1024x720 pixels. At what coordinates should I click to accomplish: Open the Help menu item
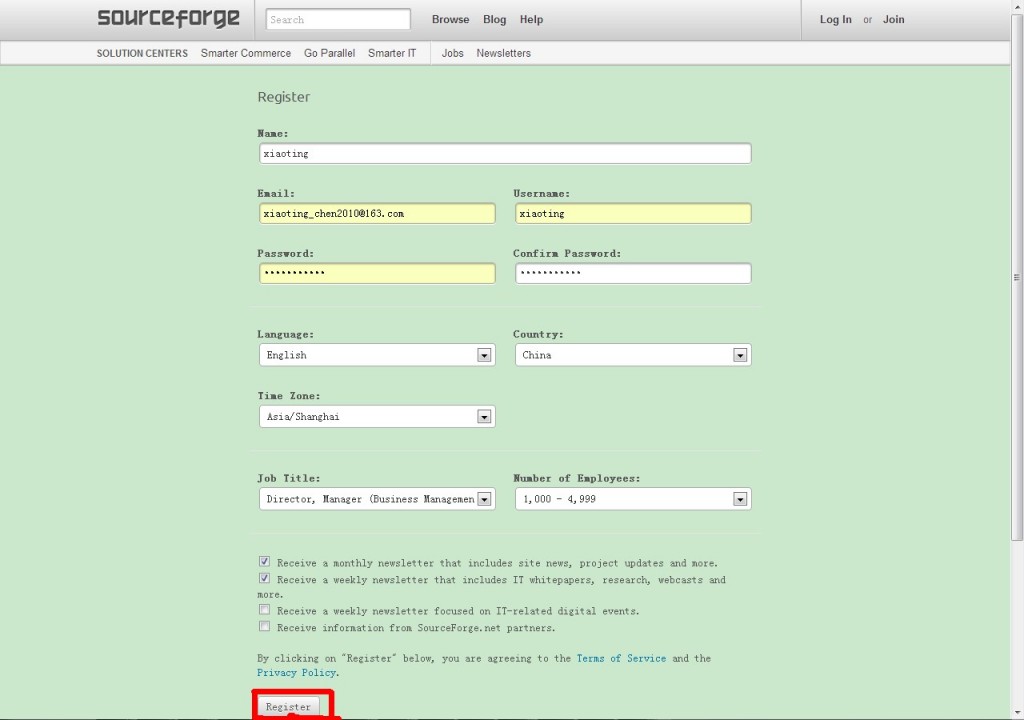531,20
